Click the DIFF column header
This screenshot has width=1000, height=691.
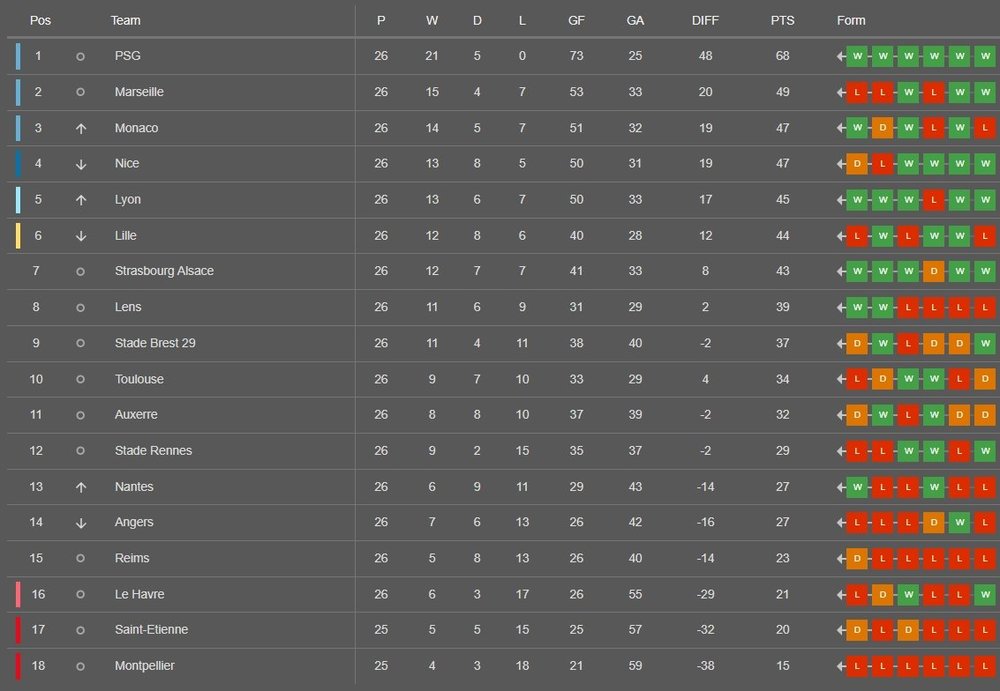[x=705, y=21]
